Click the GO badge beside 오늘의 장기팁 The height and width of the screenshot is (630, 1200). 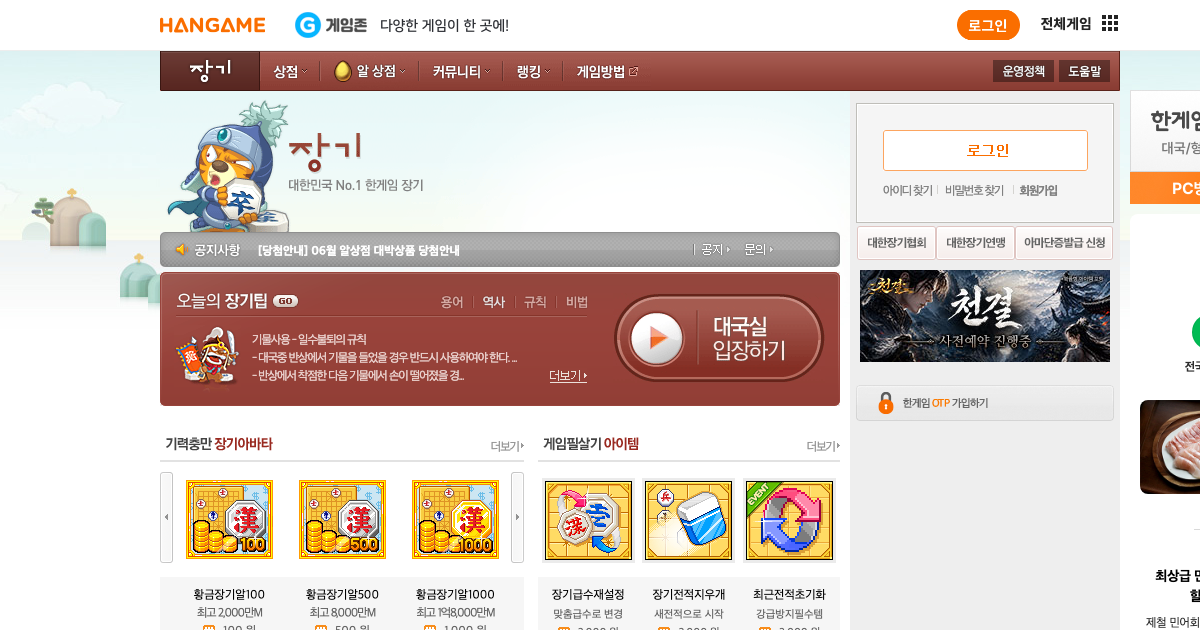(x=285, y=301)
